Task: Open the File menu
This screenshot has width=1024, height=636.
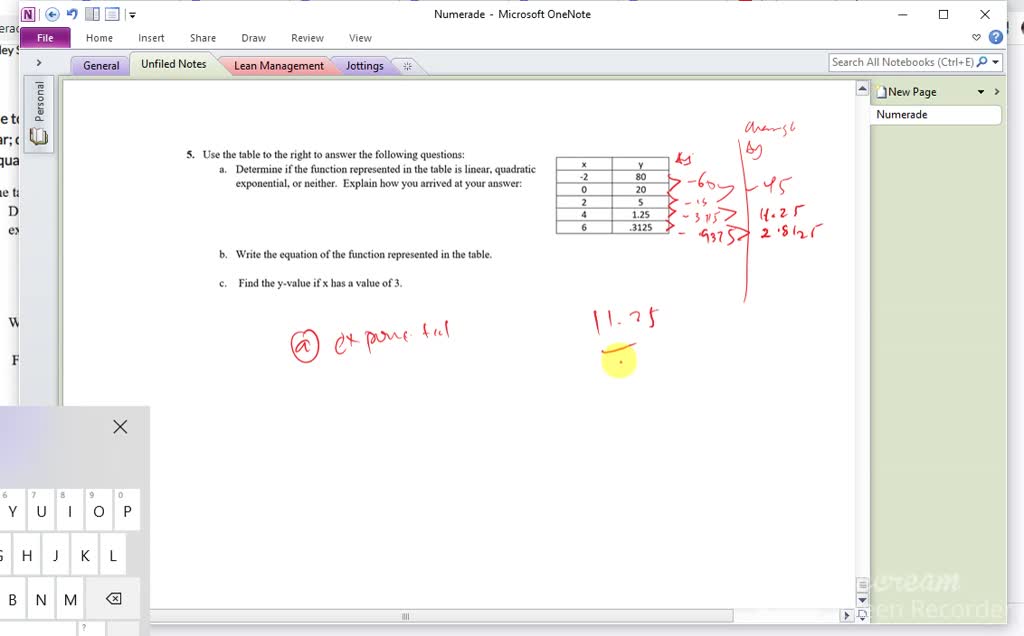Action: 45,37
